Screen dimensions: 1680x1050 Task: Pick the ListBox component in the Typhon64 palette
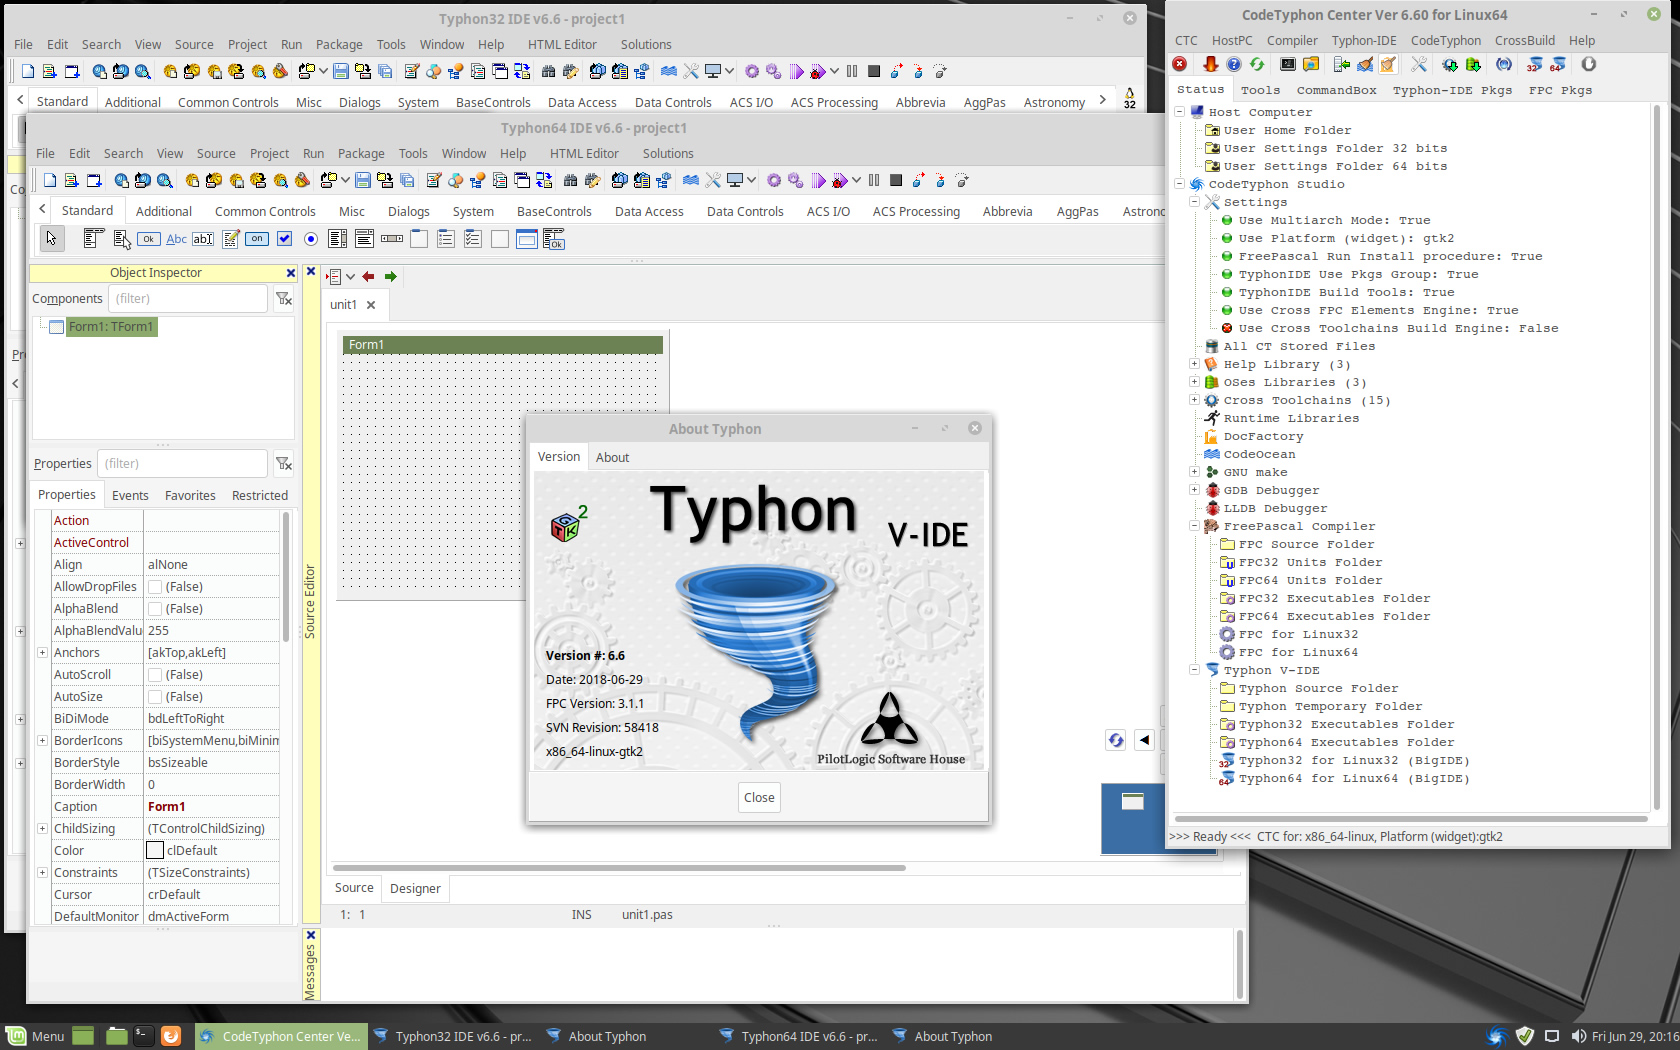[x=338, y=239]
